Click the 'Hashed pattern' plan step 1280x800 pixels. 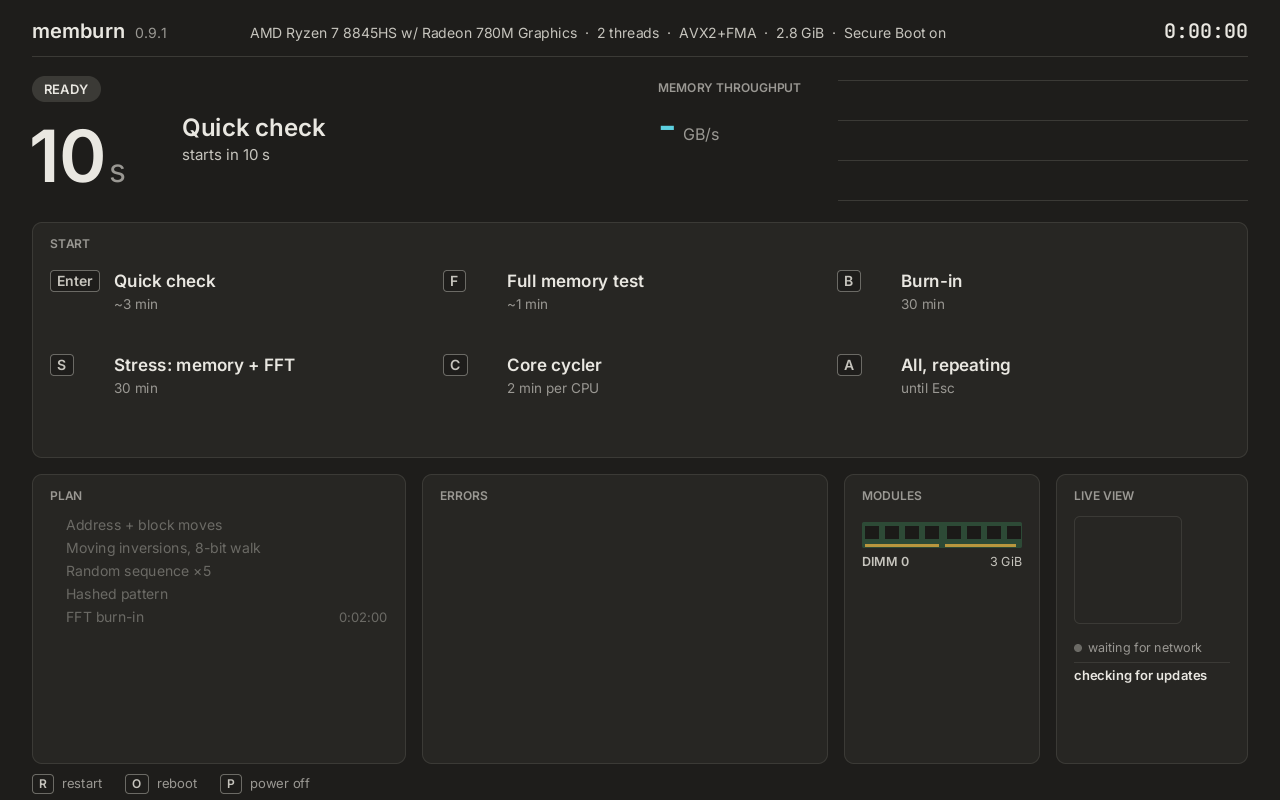coord(117,594)
